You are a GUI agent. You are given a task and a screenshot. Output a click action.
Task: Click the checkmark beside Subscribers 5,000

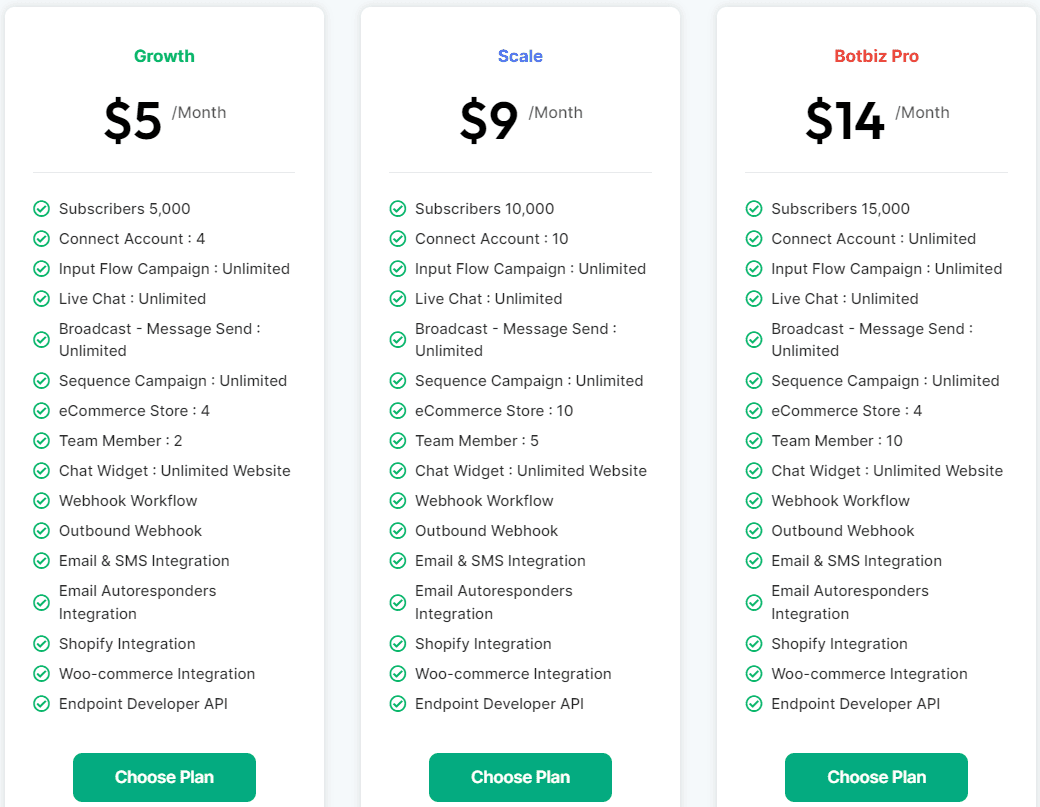[x=41, y=208]
